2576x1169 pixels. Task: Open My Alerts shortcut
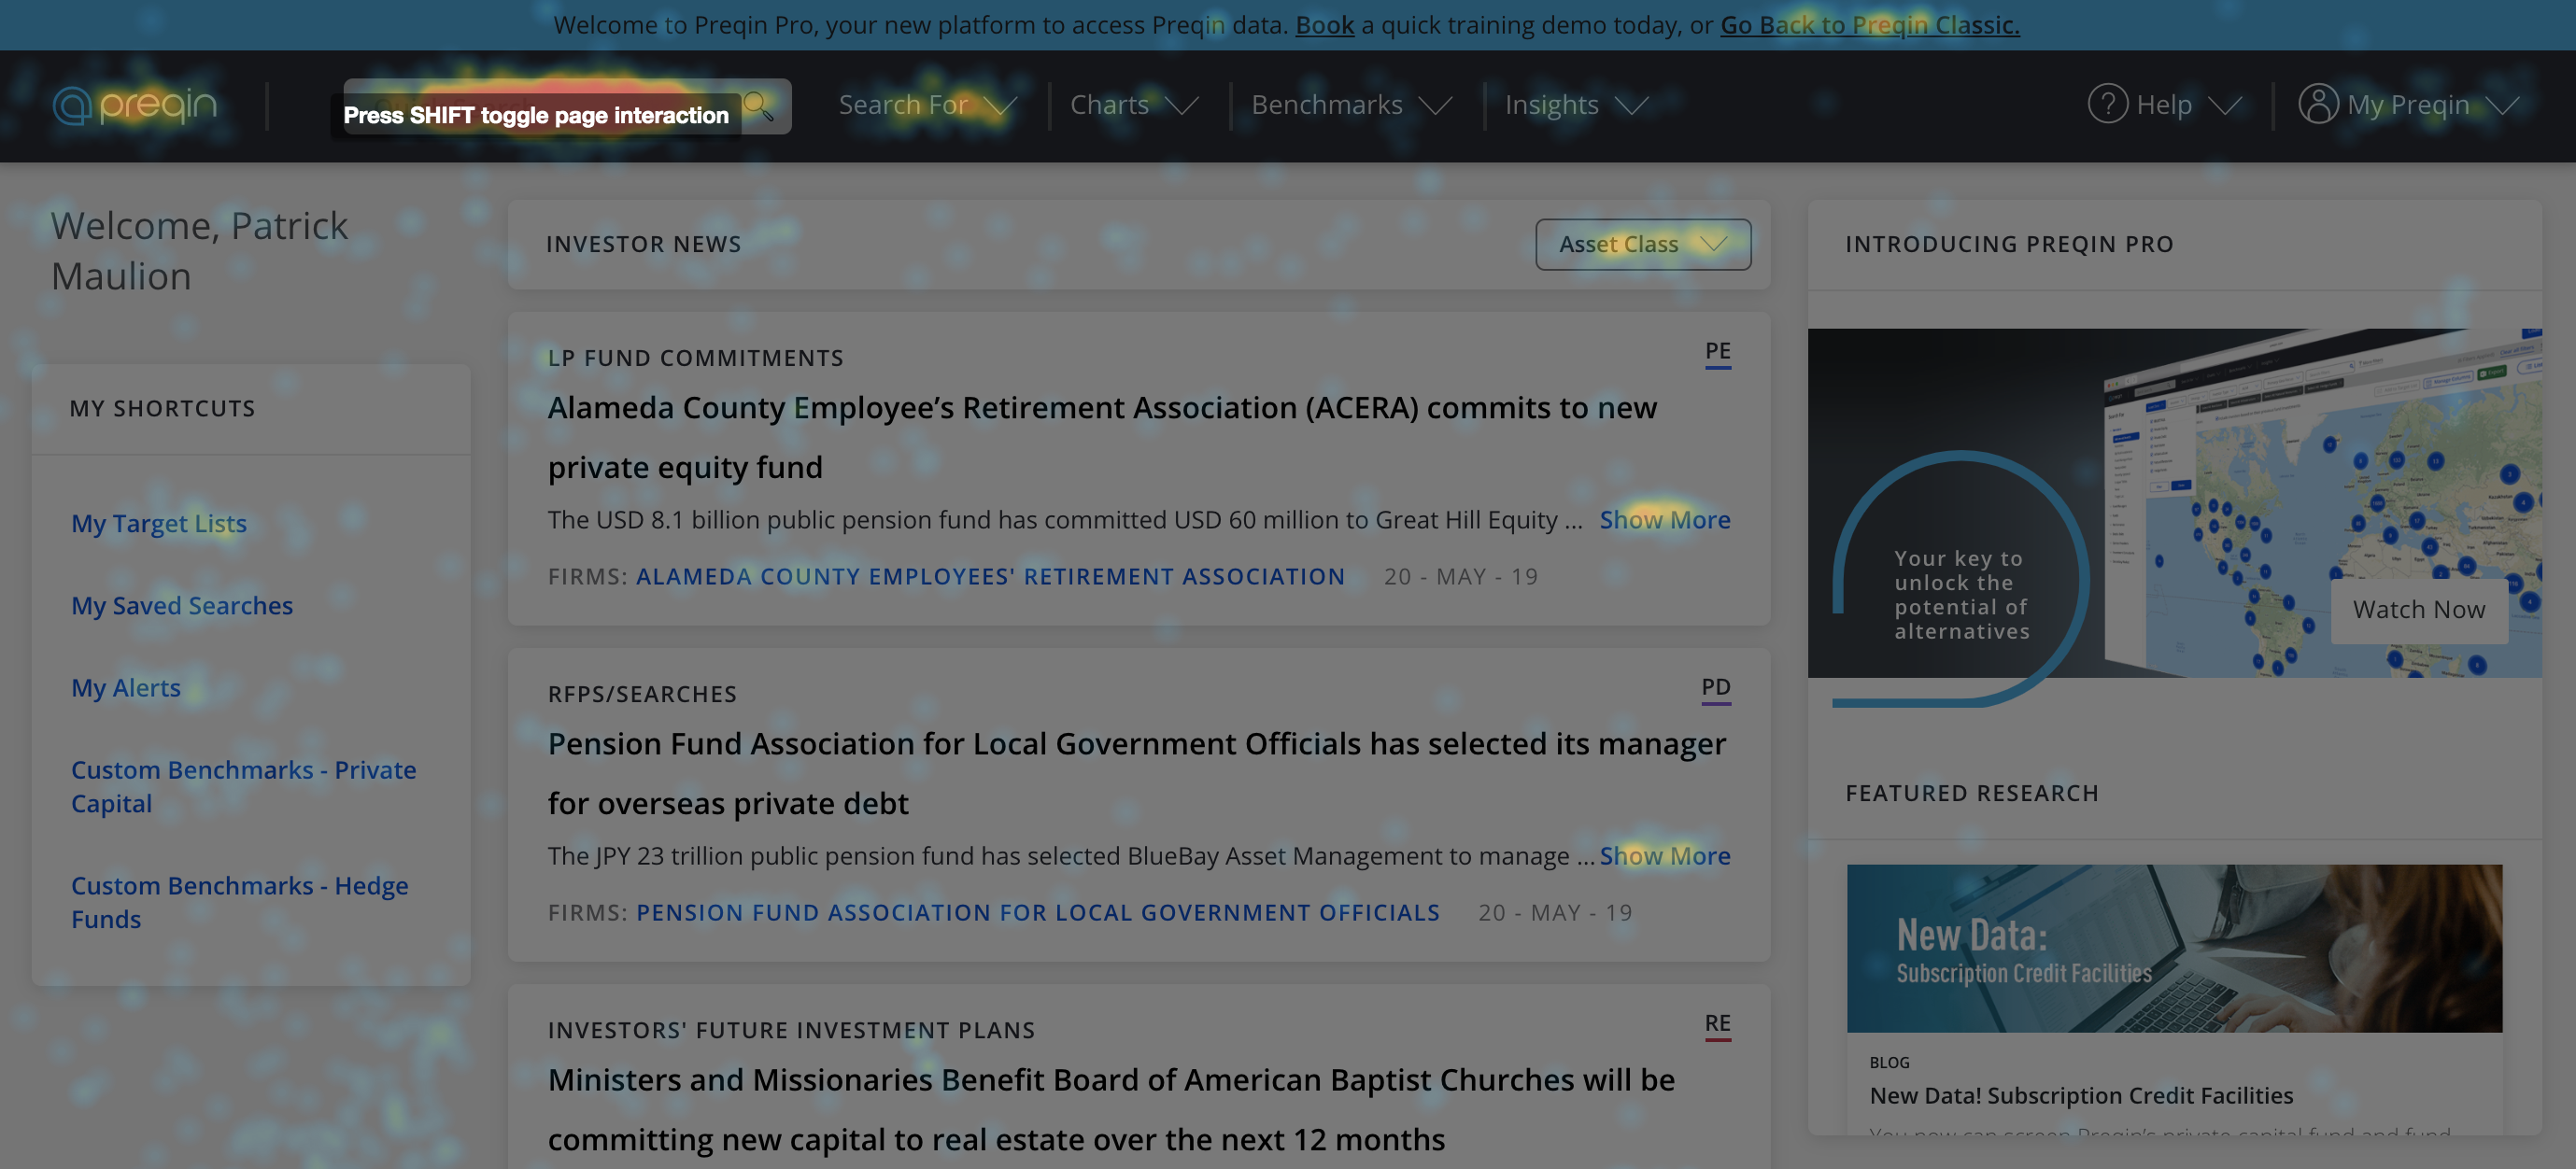126,687
